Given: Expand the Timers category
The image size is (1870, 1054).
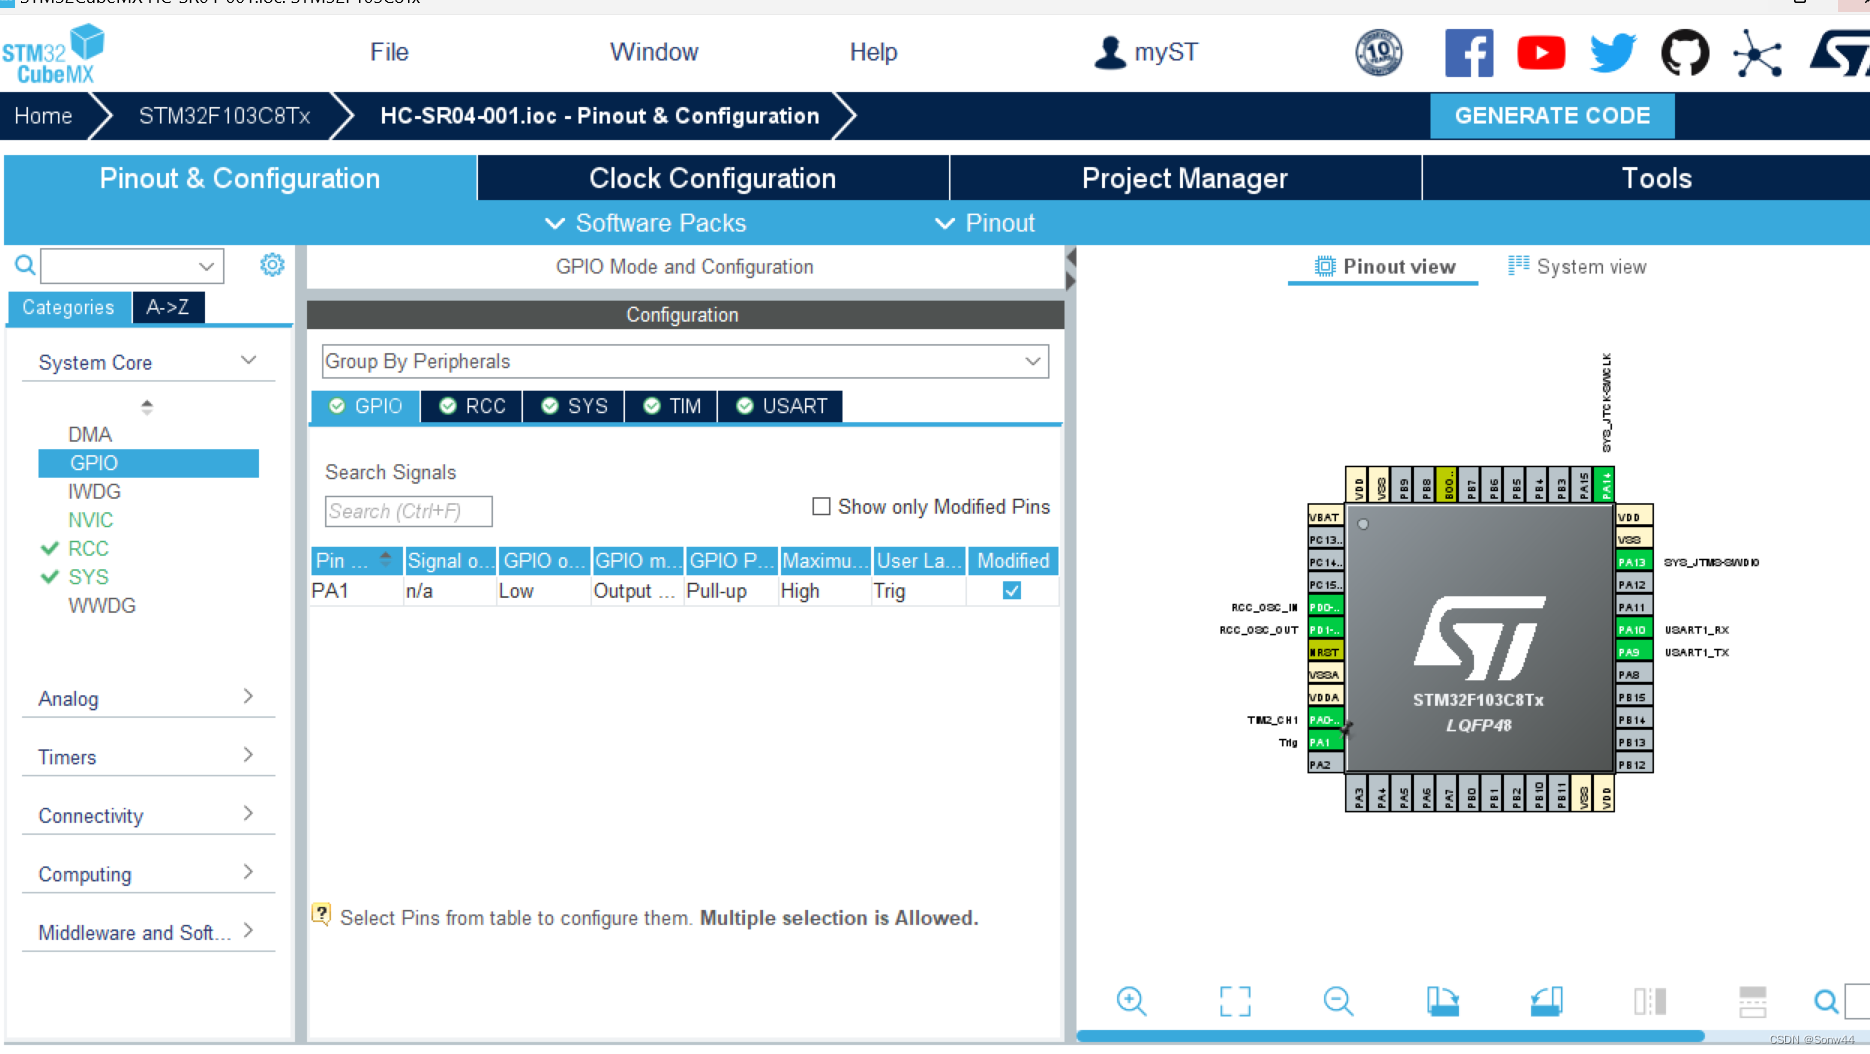Looking at the screenshot, I should [x=248, y=756].
